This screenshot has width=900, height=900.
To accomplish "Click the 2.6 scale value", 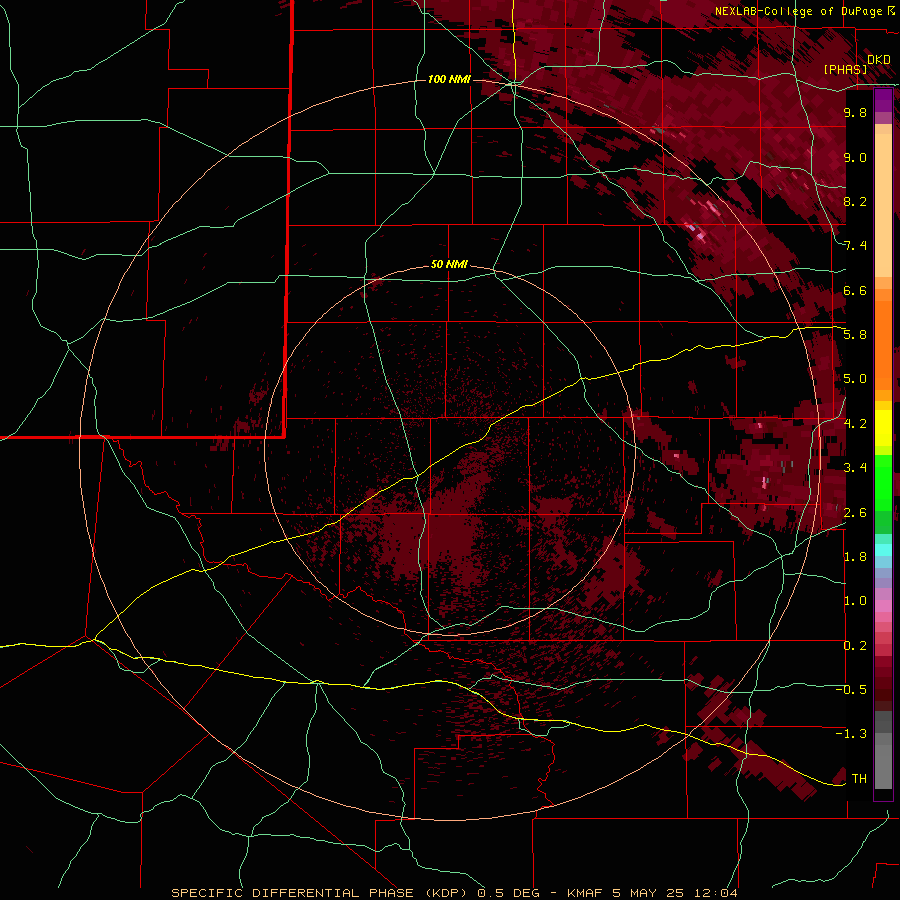I will (x=855, y=512).
